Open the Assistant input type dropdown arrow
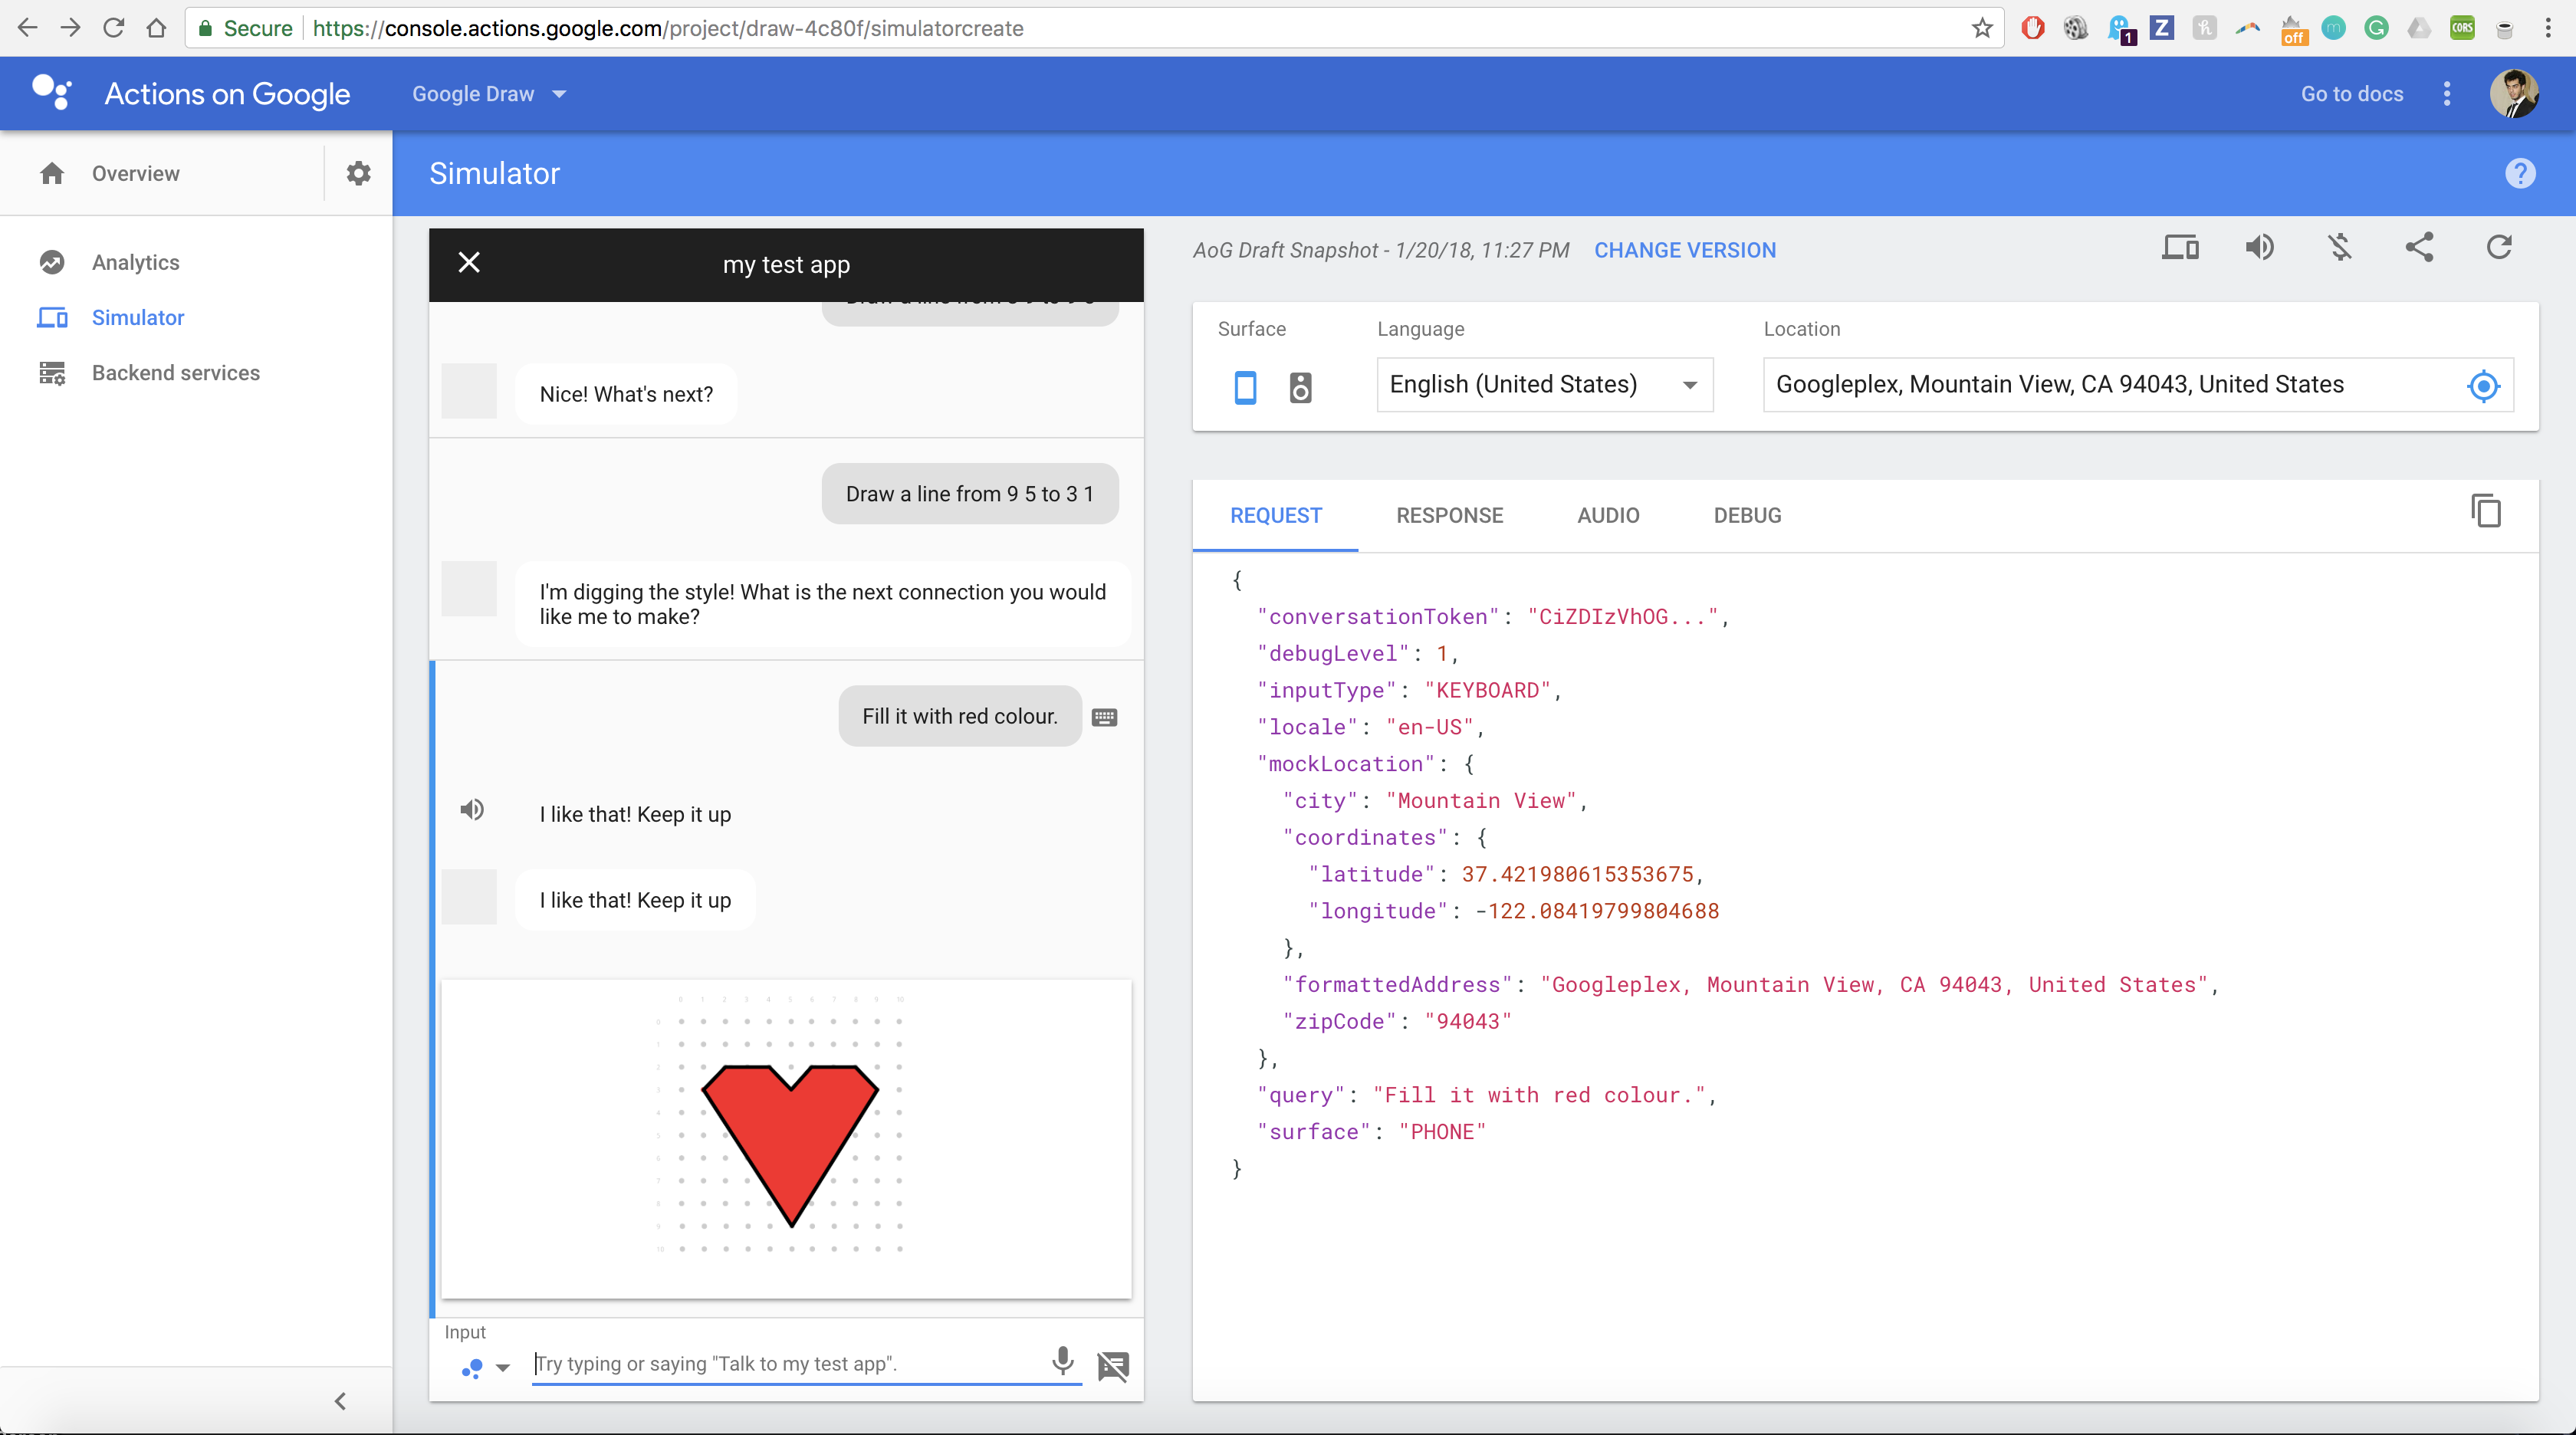Screen dimensions: 2576x1435 [503, 1368]
